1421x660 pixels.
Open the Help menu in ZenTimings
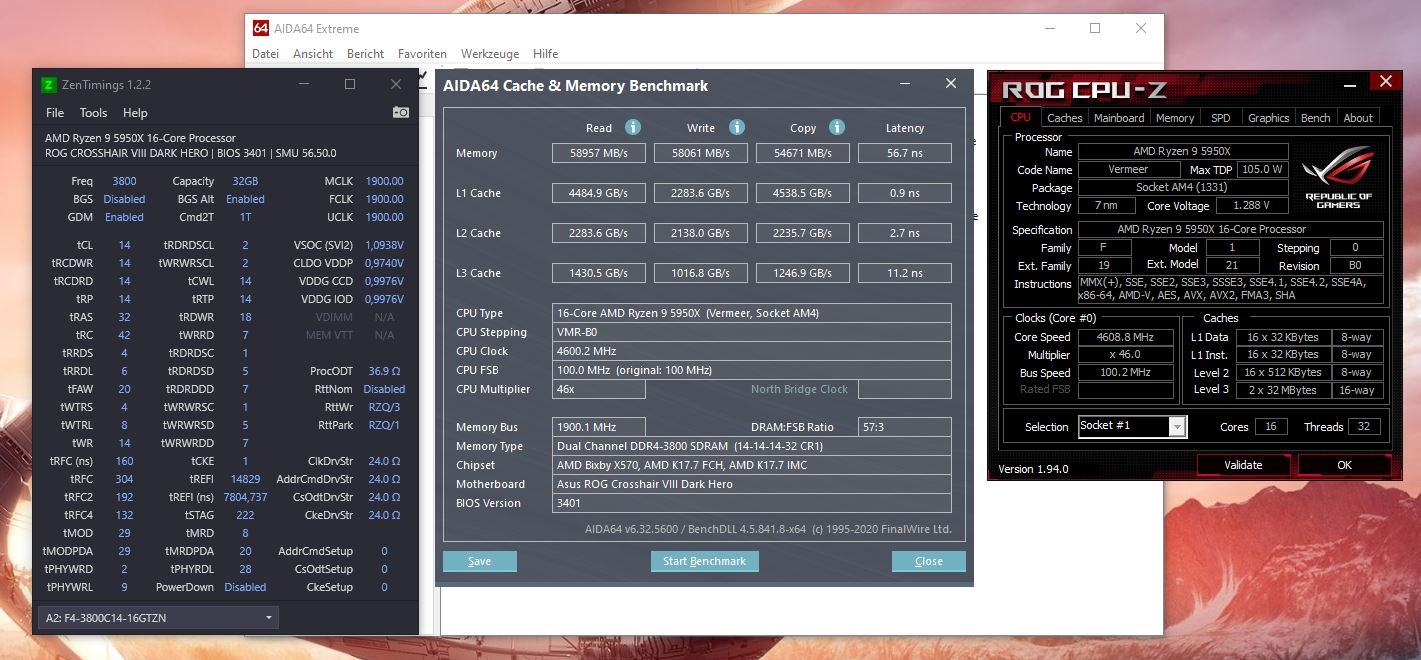click(135, 113)
